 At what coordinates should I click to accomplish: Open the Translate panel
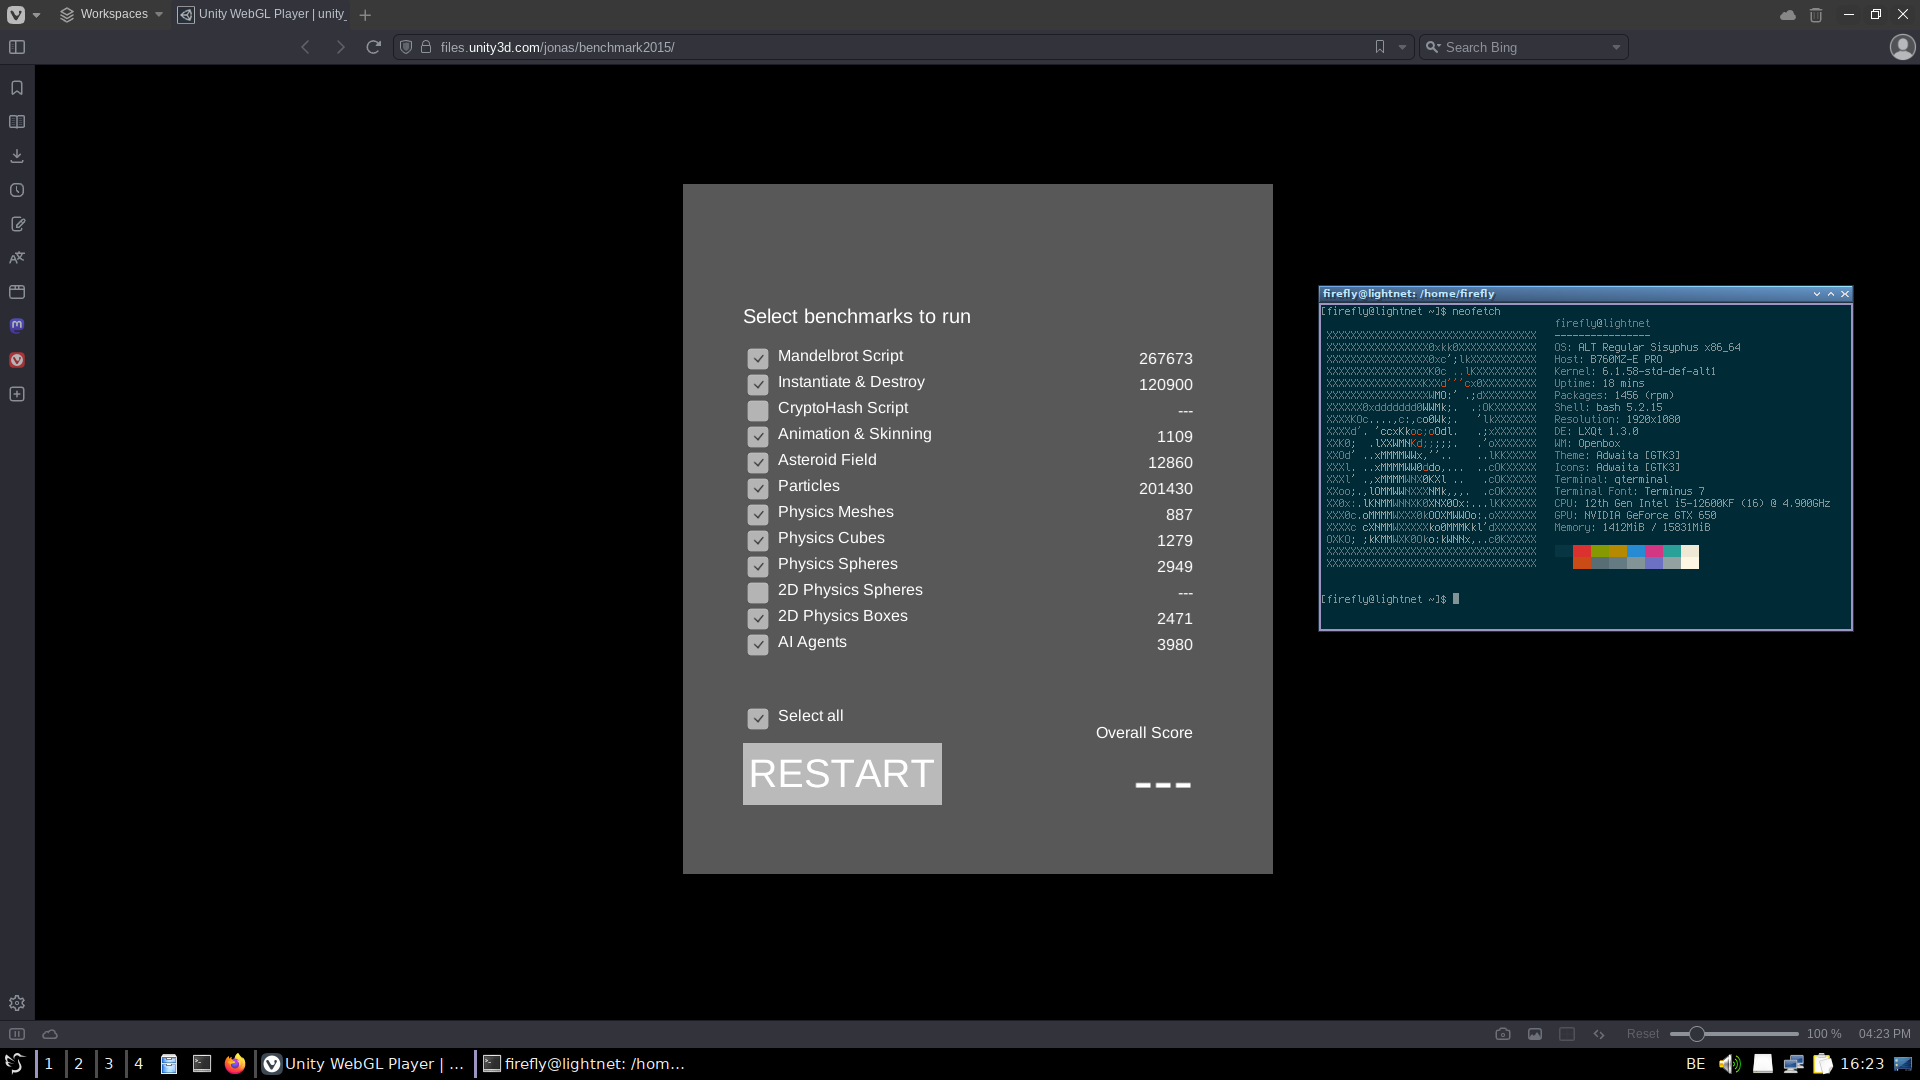pyautogui.click(x=17, y=258)
